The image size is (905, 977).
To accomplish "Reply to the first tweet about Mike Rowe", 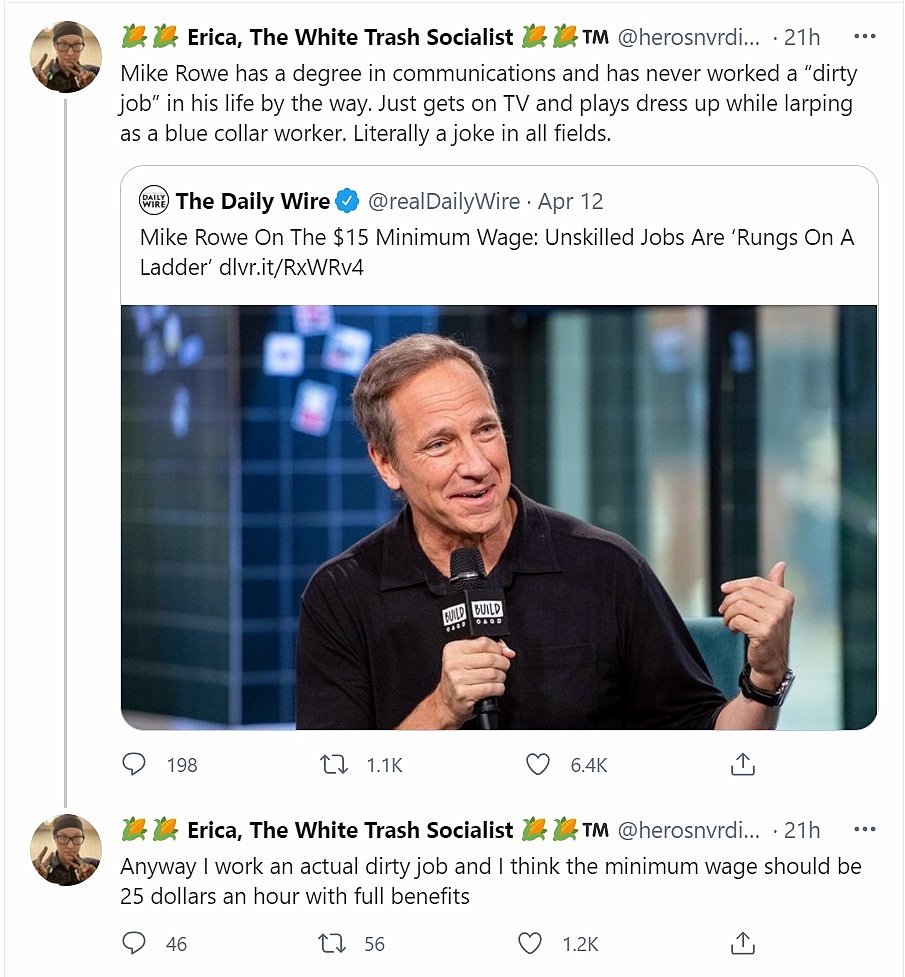I will pos(134,765).
